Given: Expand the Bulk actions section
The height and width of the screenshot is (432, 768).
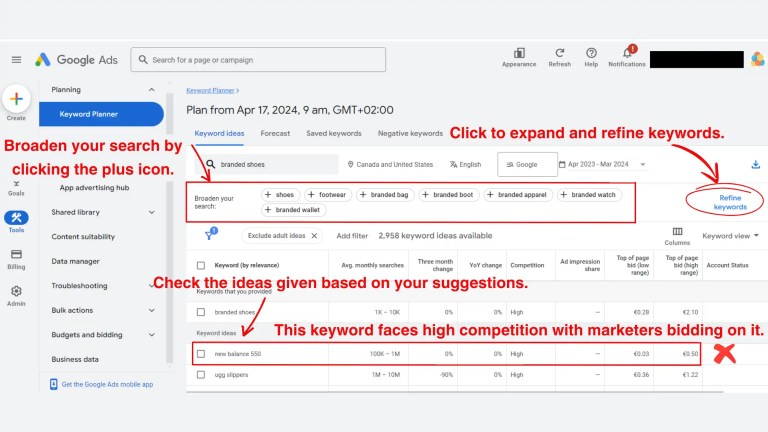Looking at the screenshot, I should pyautogui.click(x=151, y=310).
